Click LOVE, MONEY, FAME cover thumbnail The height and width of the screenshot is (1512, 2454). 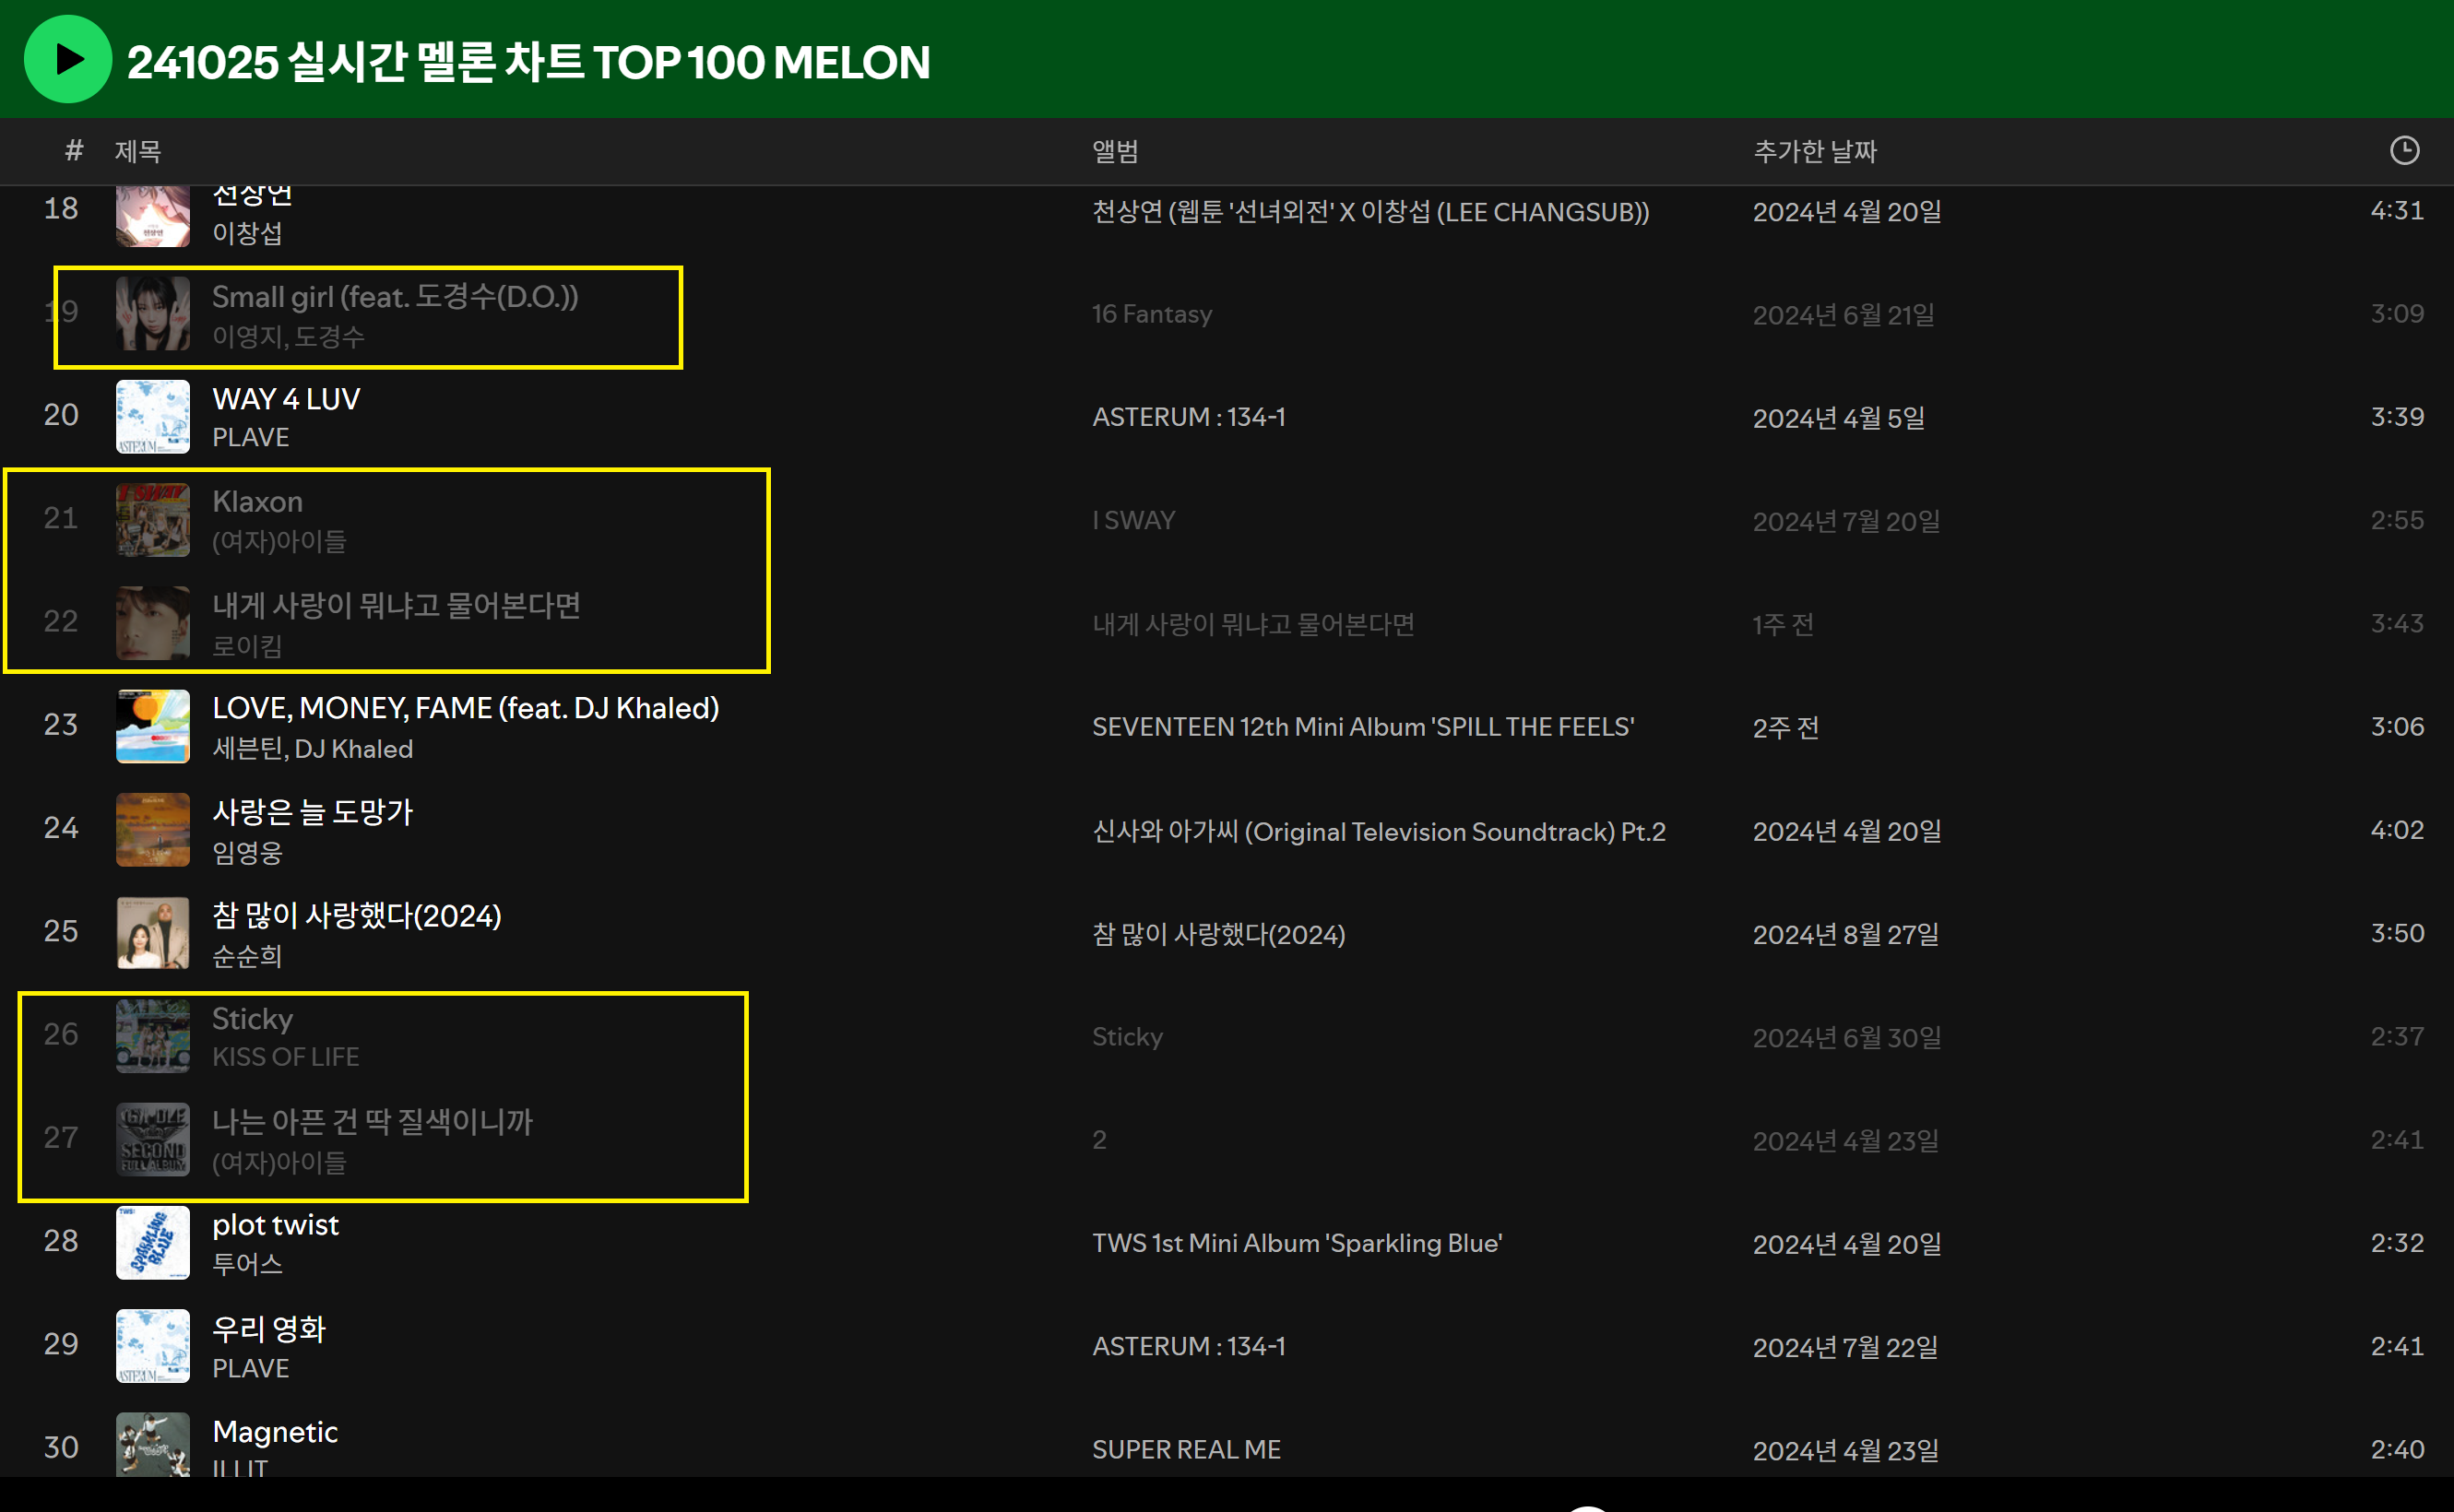point(153,727)
